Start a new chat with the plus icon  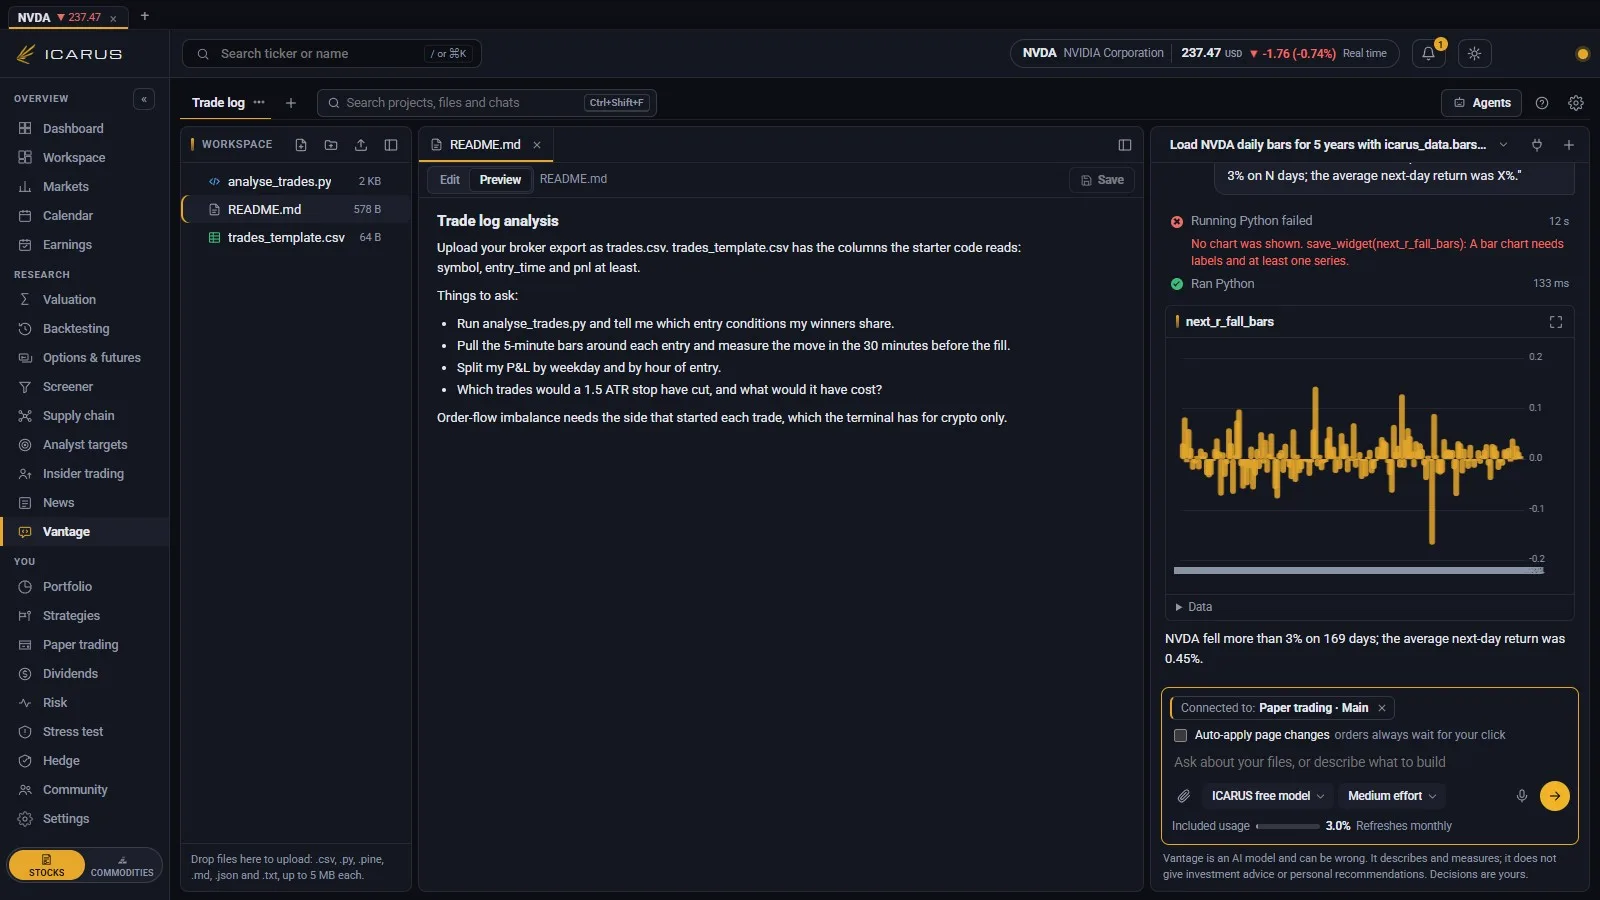point(1569,145)
